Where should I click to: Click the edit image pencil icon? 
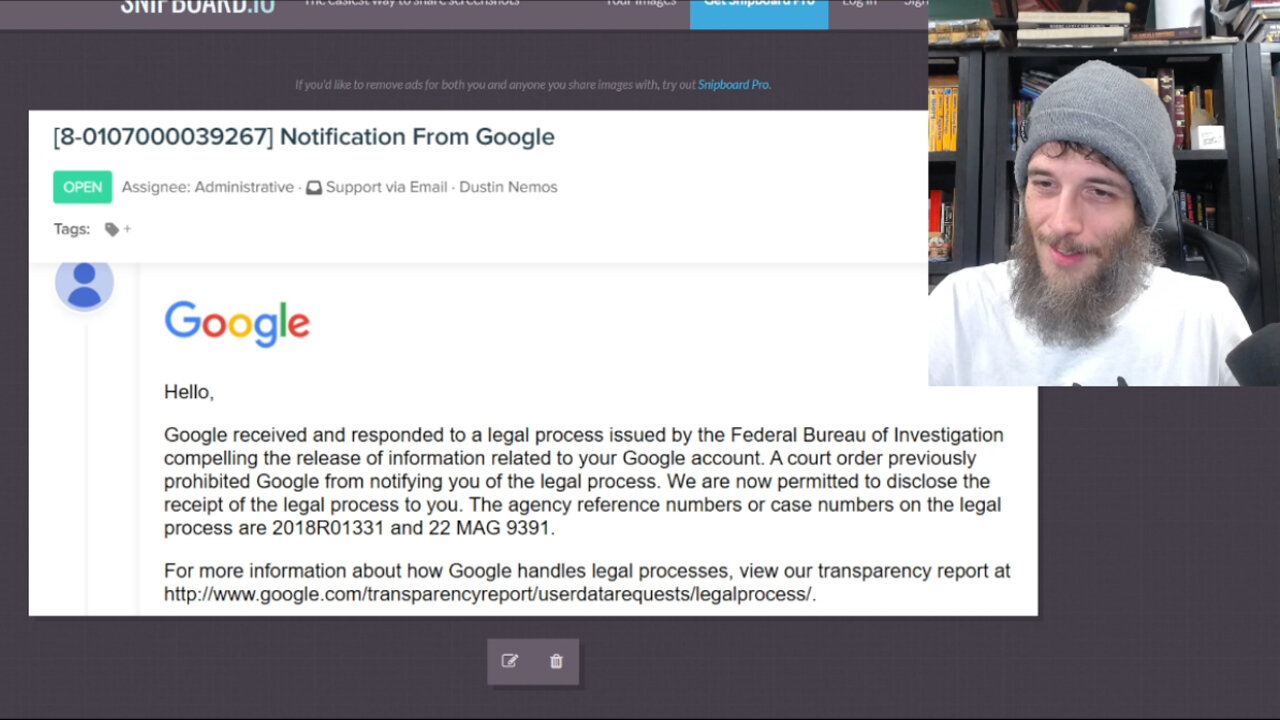tap(510, 661)
